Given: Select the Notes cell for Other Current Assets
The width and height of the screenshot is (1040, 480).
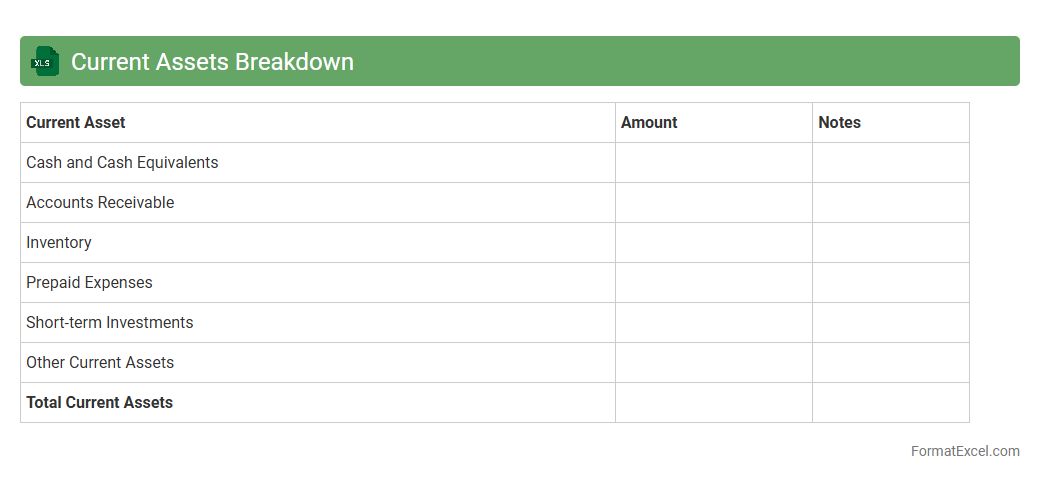Looking at the screenshot, I should point(890,362).
